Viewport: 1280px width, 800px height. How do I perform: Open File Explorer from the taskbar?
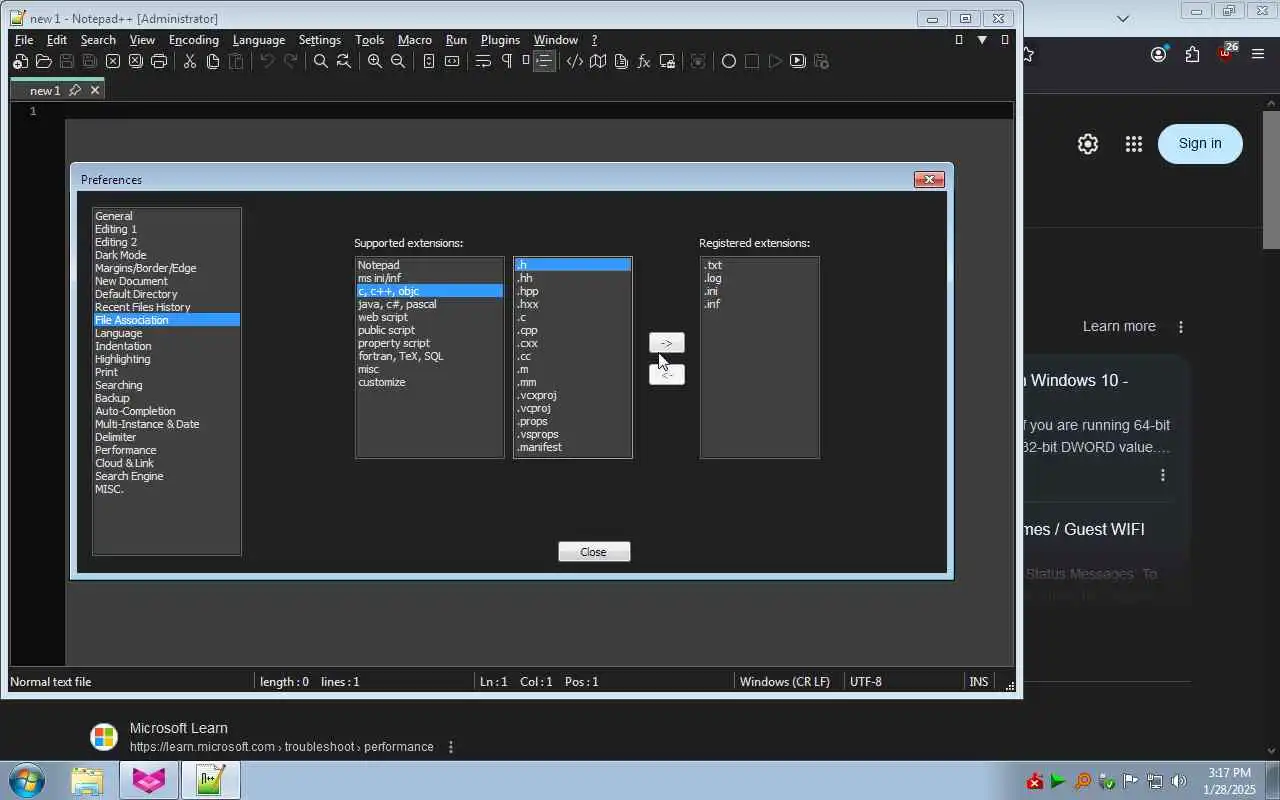click(x=87, y=780)
